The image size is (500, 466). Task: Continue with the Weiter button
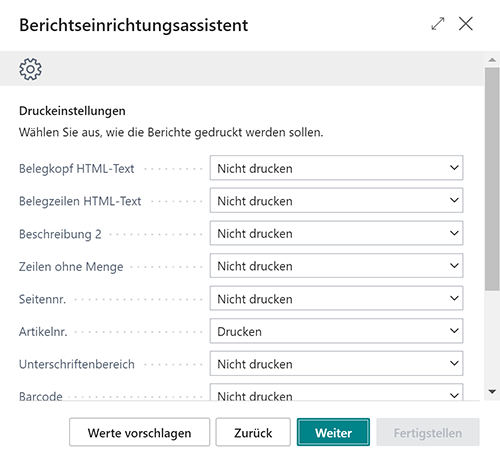(x=333, y=433)
